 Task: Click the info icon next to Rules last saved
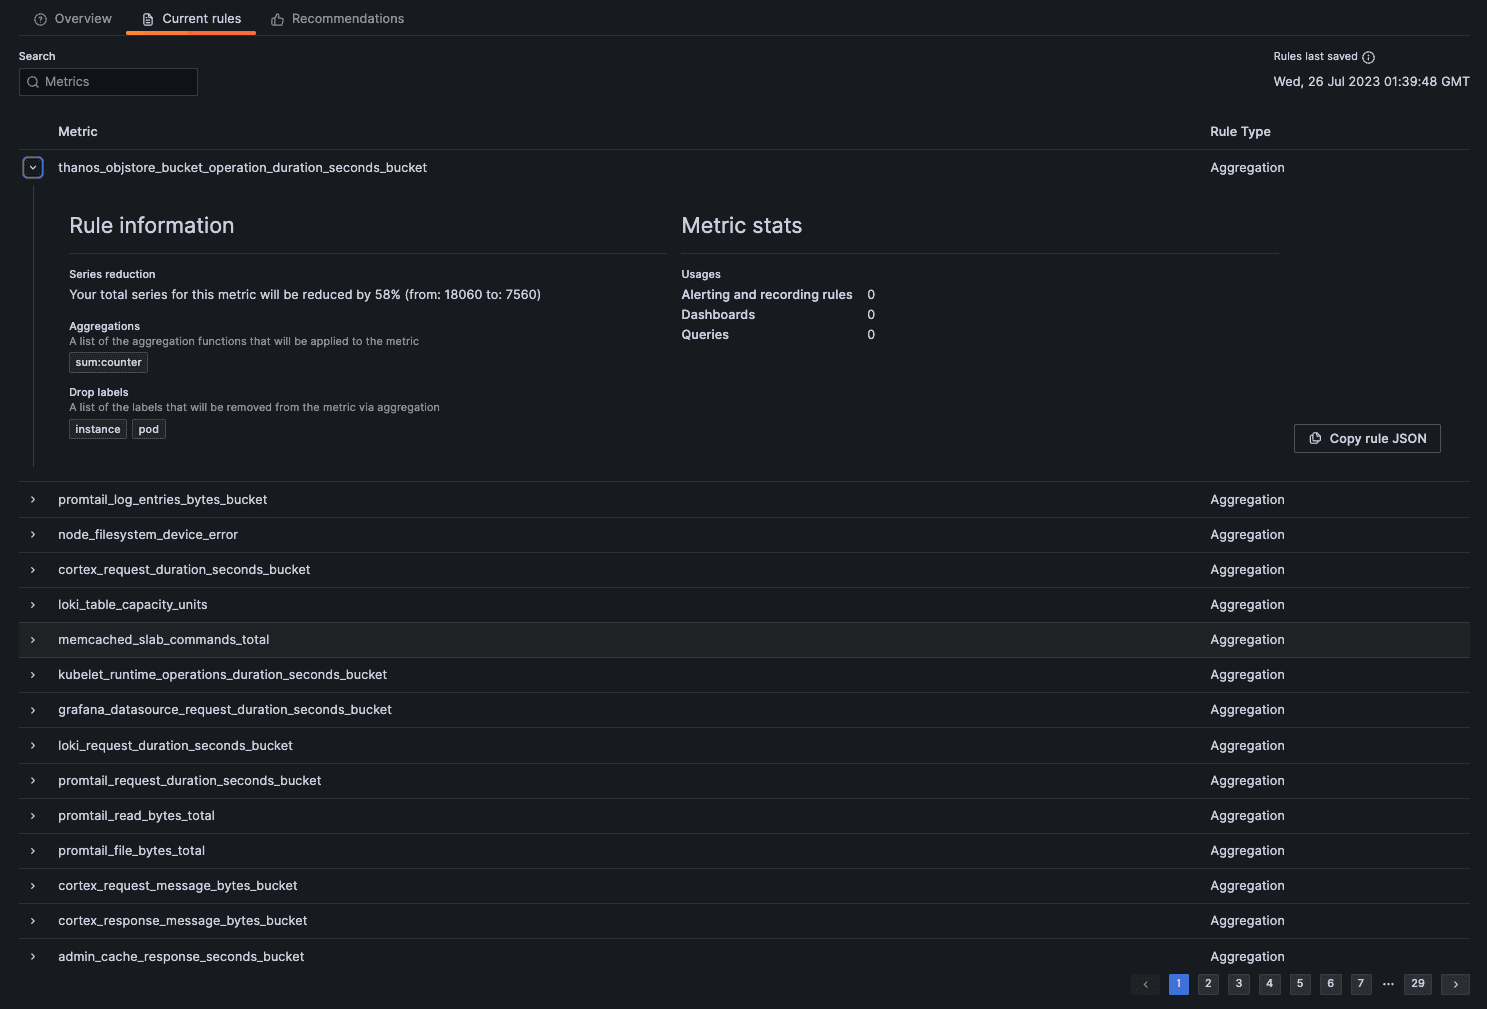pos(1369,57)
